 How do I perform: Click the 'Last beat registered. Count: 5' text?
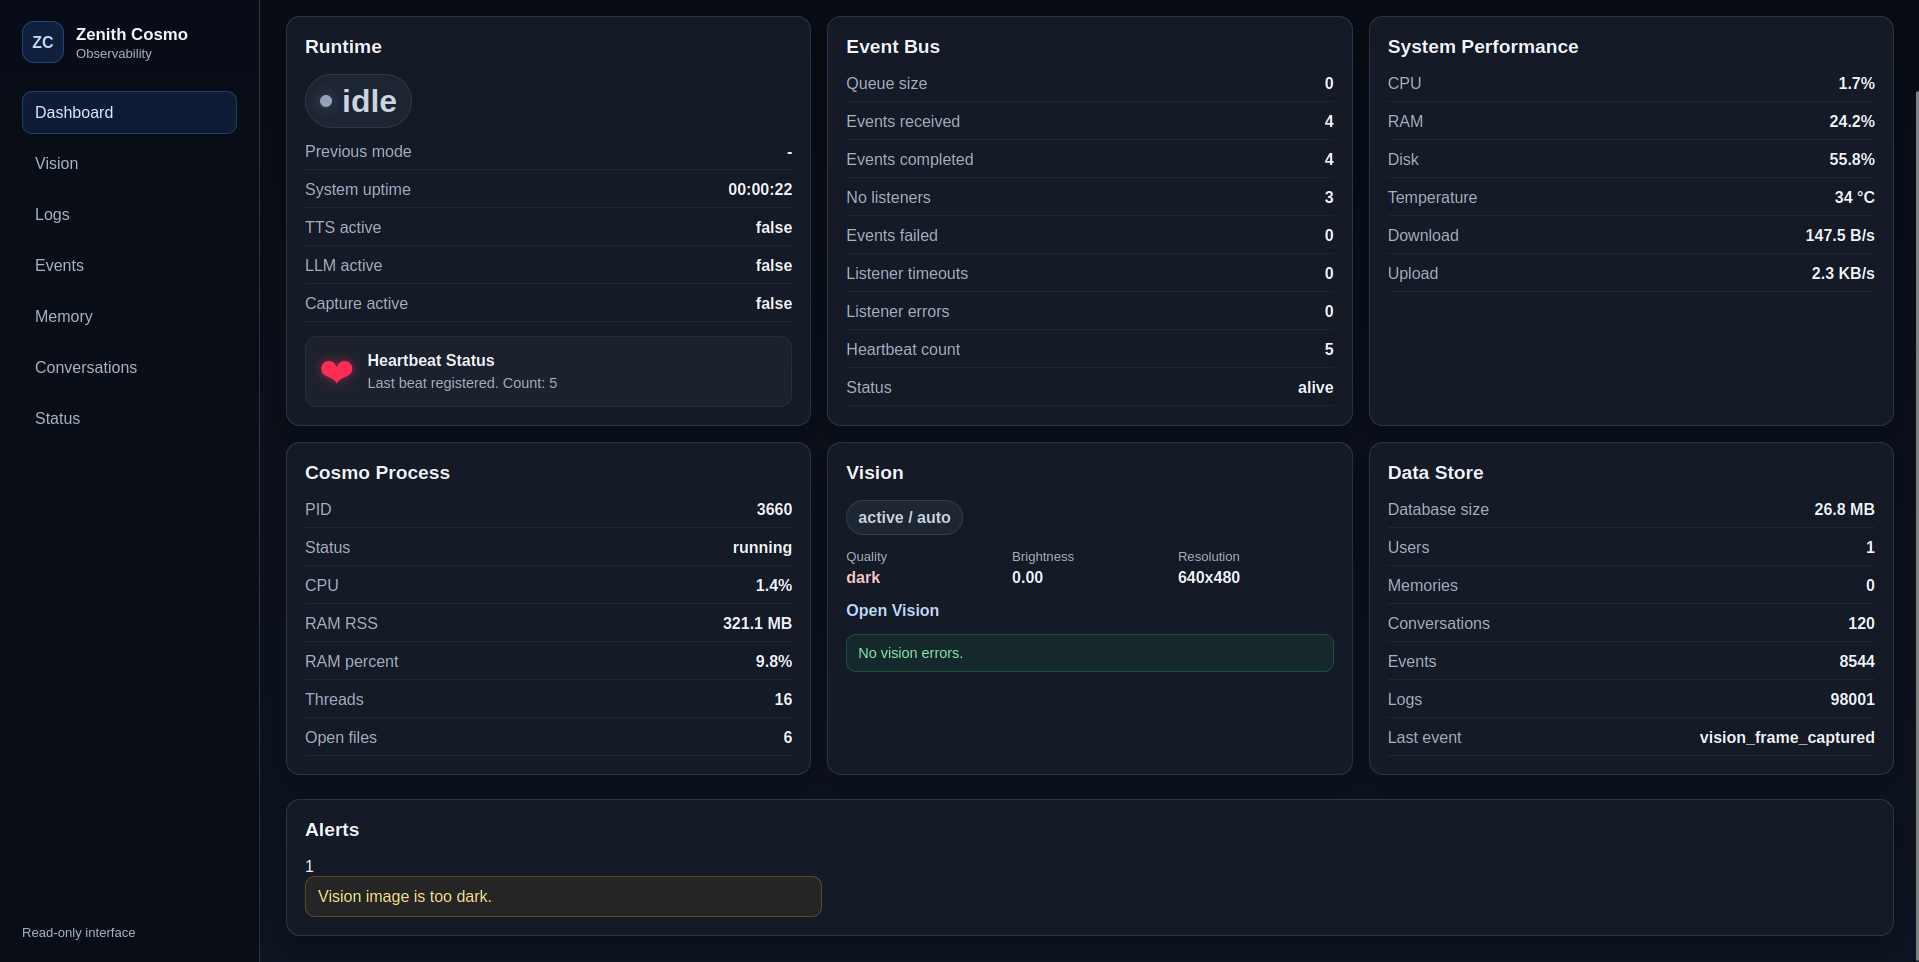(x=462, y=383)
